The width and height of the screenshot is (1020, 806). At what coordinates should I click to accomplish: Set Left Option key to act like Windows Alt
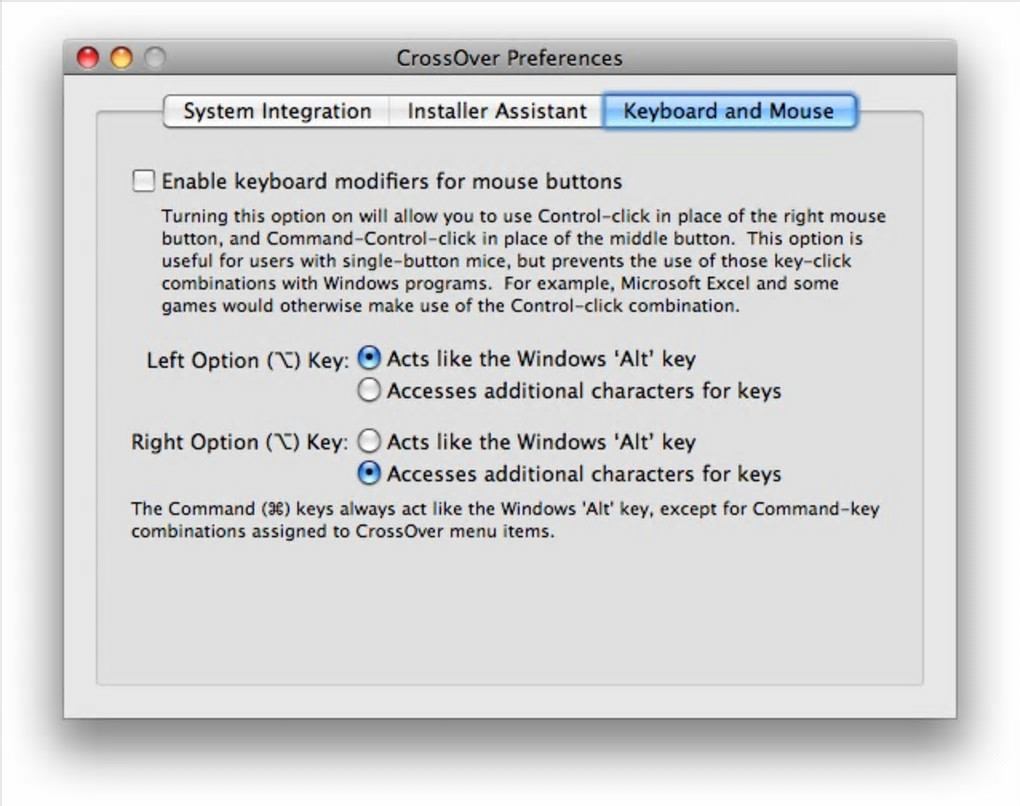pyautogui.click(x=369, y=359)
